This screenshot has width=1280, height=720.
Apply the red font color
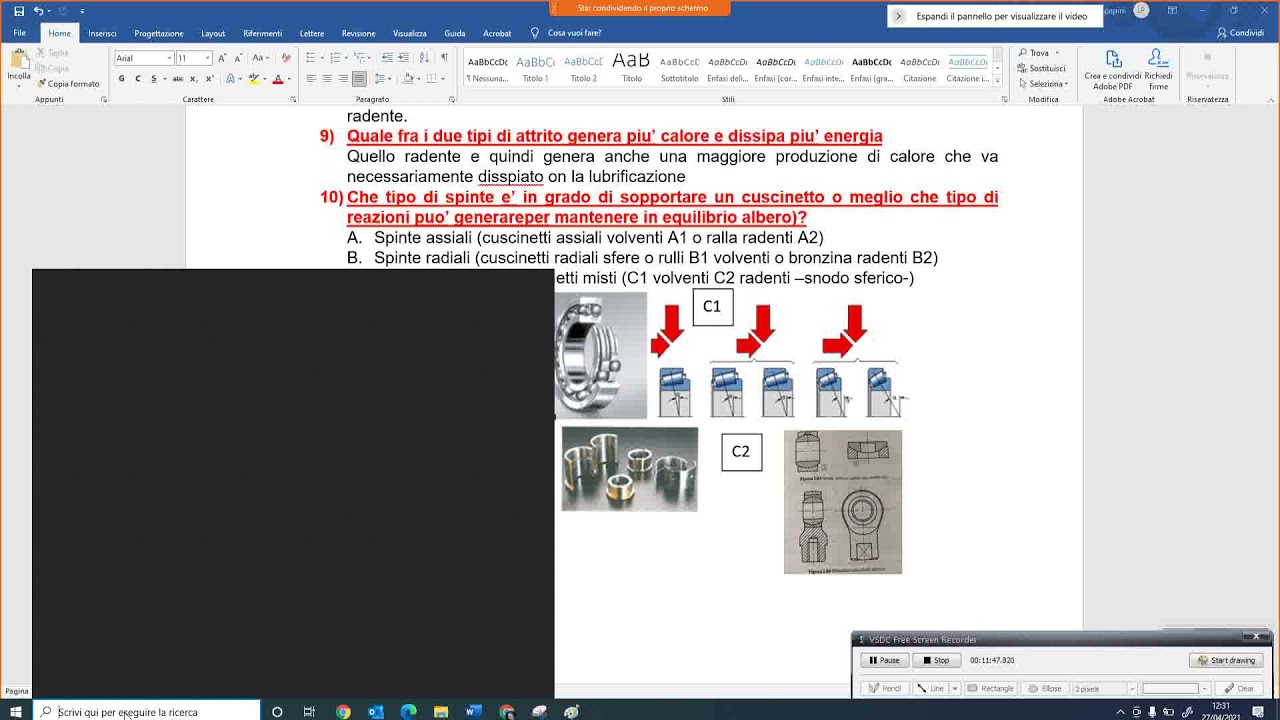[277, 79]
